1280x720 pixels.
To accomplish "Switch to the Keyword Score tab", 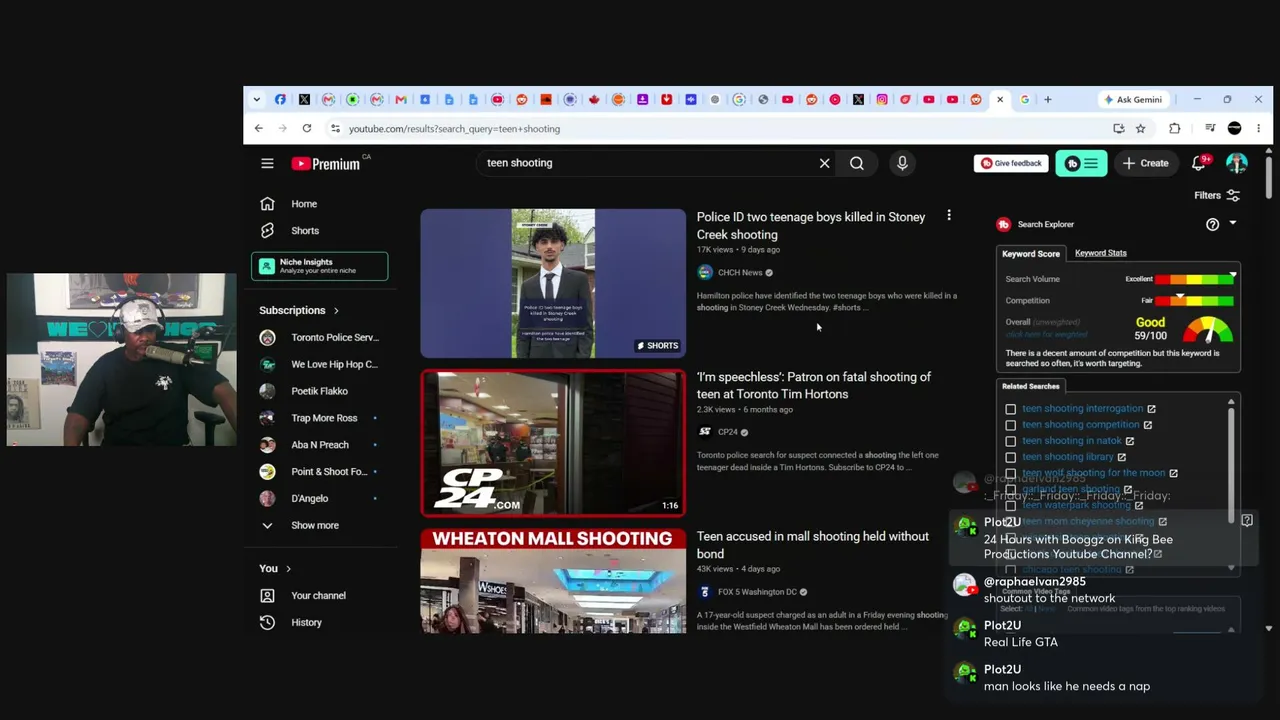I will [1031, 254].
